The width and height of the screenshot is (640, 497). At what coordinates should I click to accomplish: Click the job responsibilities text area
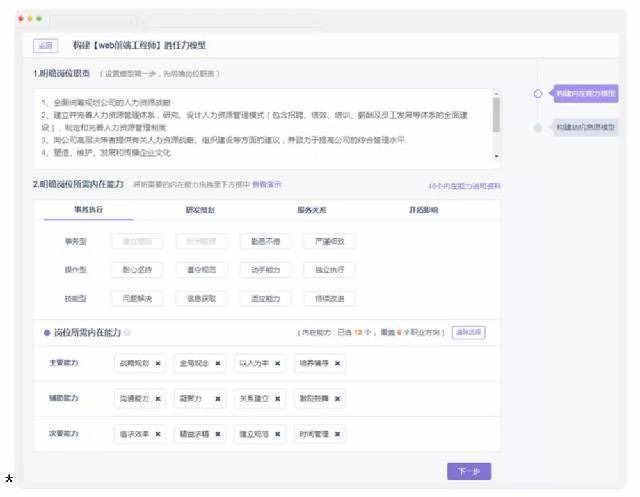[x=260, y=126]
